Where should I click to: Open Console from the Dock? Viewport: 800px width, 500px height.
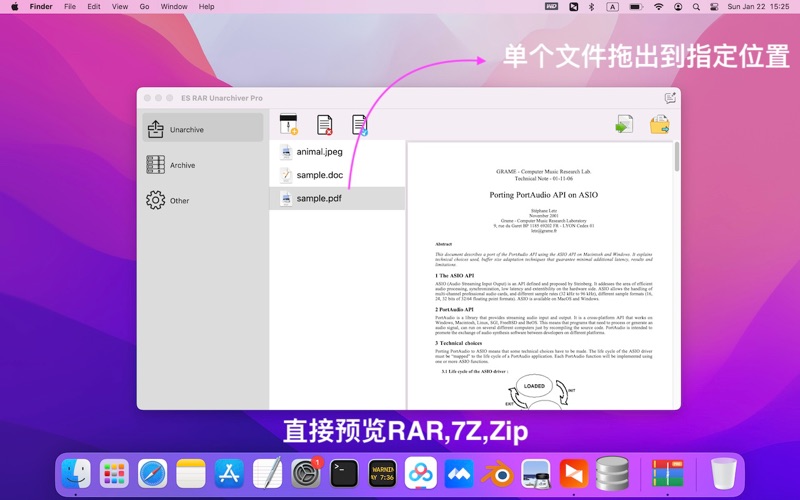382,473
